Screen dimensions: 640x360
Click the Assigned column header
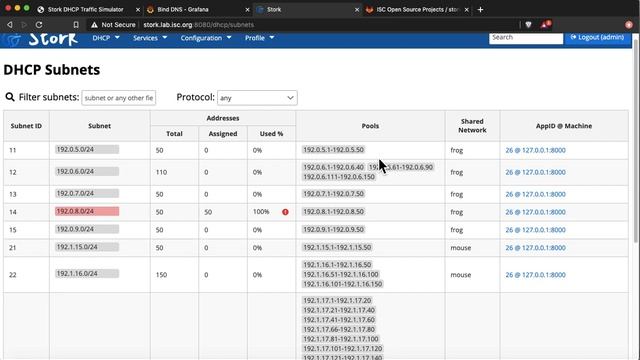[x=223, y=133]
